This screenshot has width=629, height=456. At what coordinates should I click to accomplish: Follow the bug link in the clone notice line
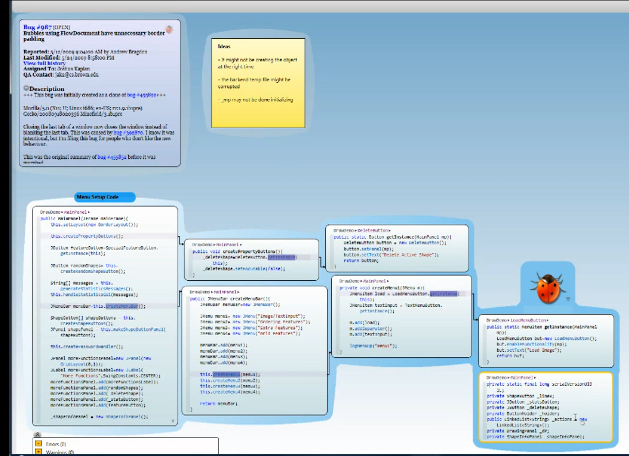(142, 95)
